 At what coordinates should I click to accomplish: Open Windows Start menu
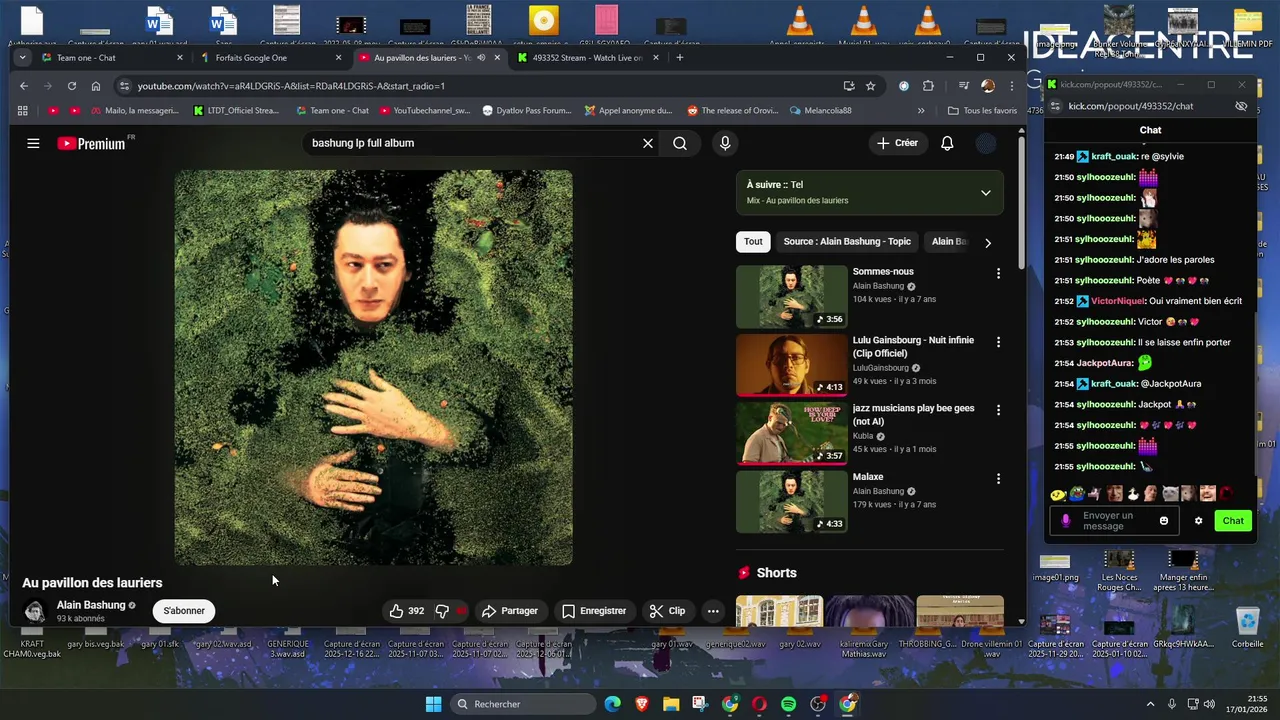[x=433, y=704]
